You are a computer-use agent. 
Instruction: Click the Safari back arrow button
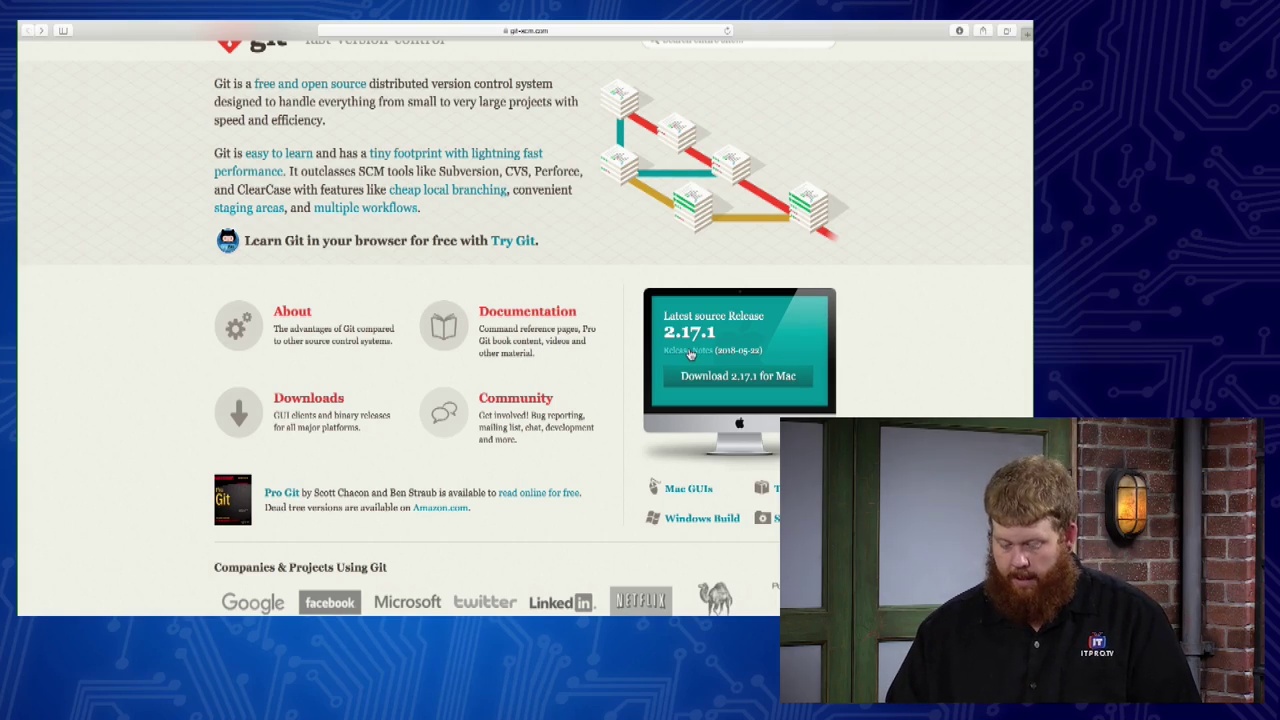28,31
